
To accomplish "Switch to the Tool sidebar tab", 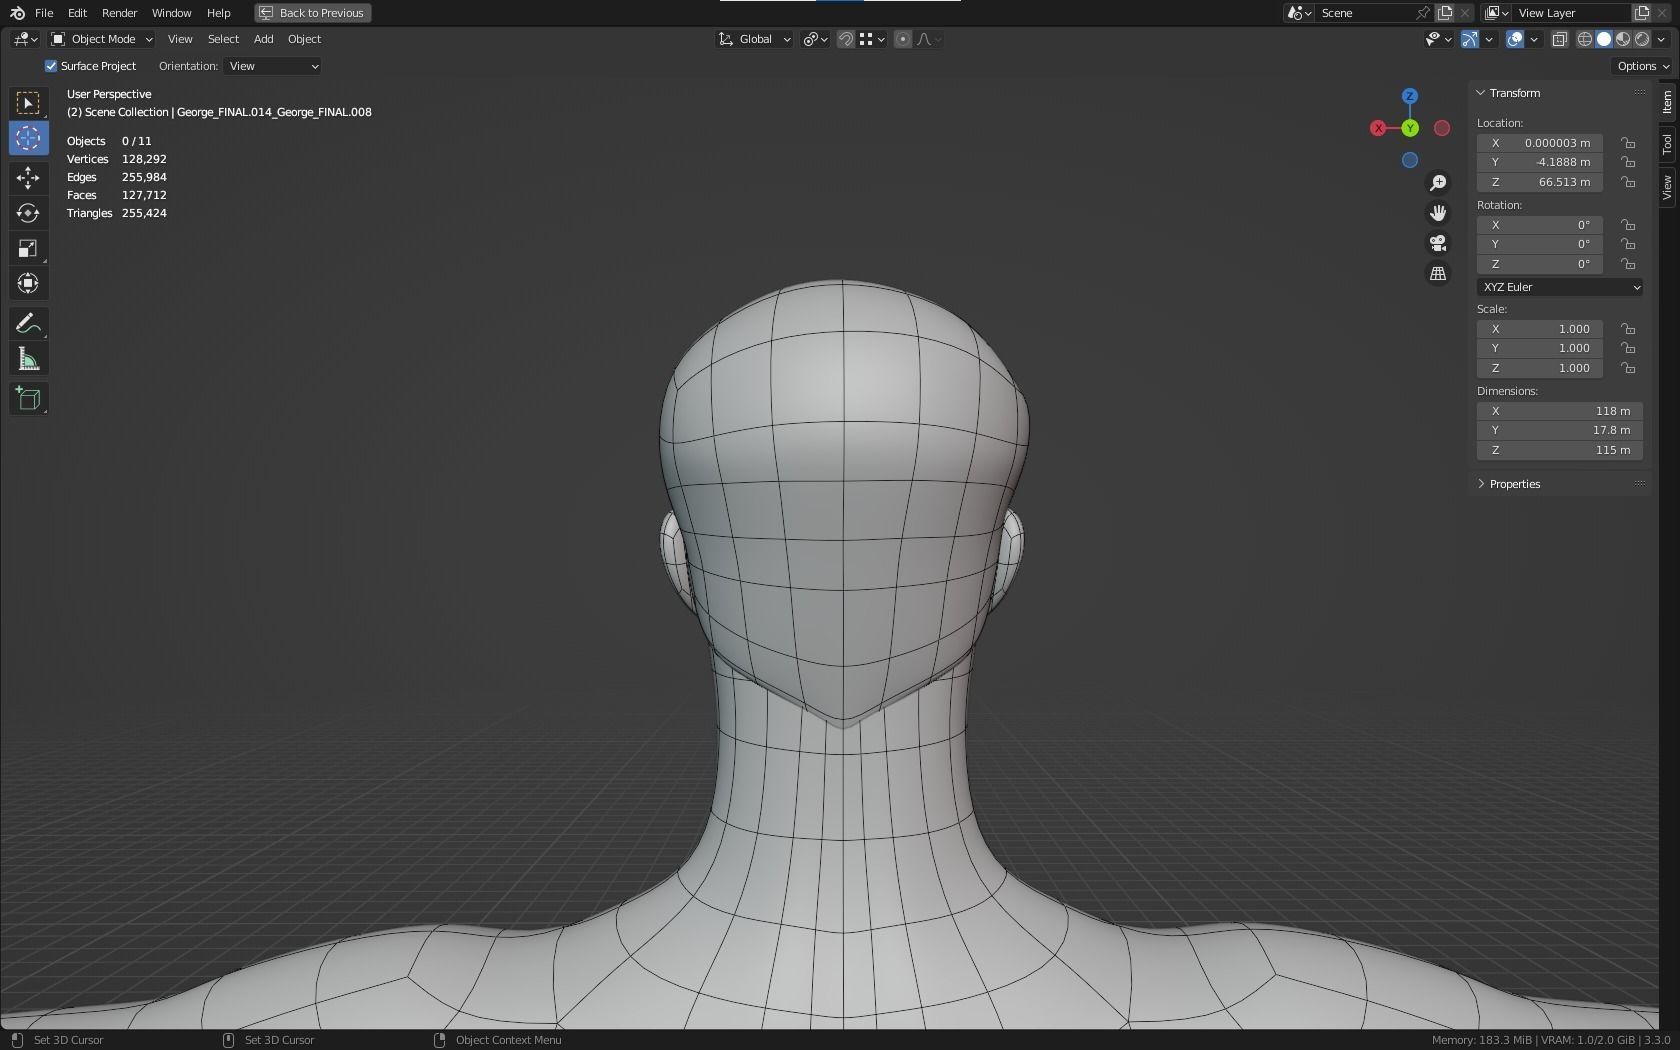I will coord(1667,144).
